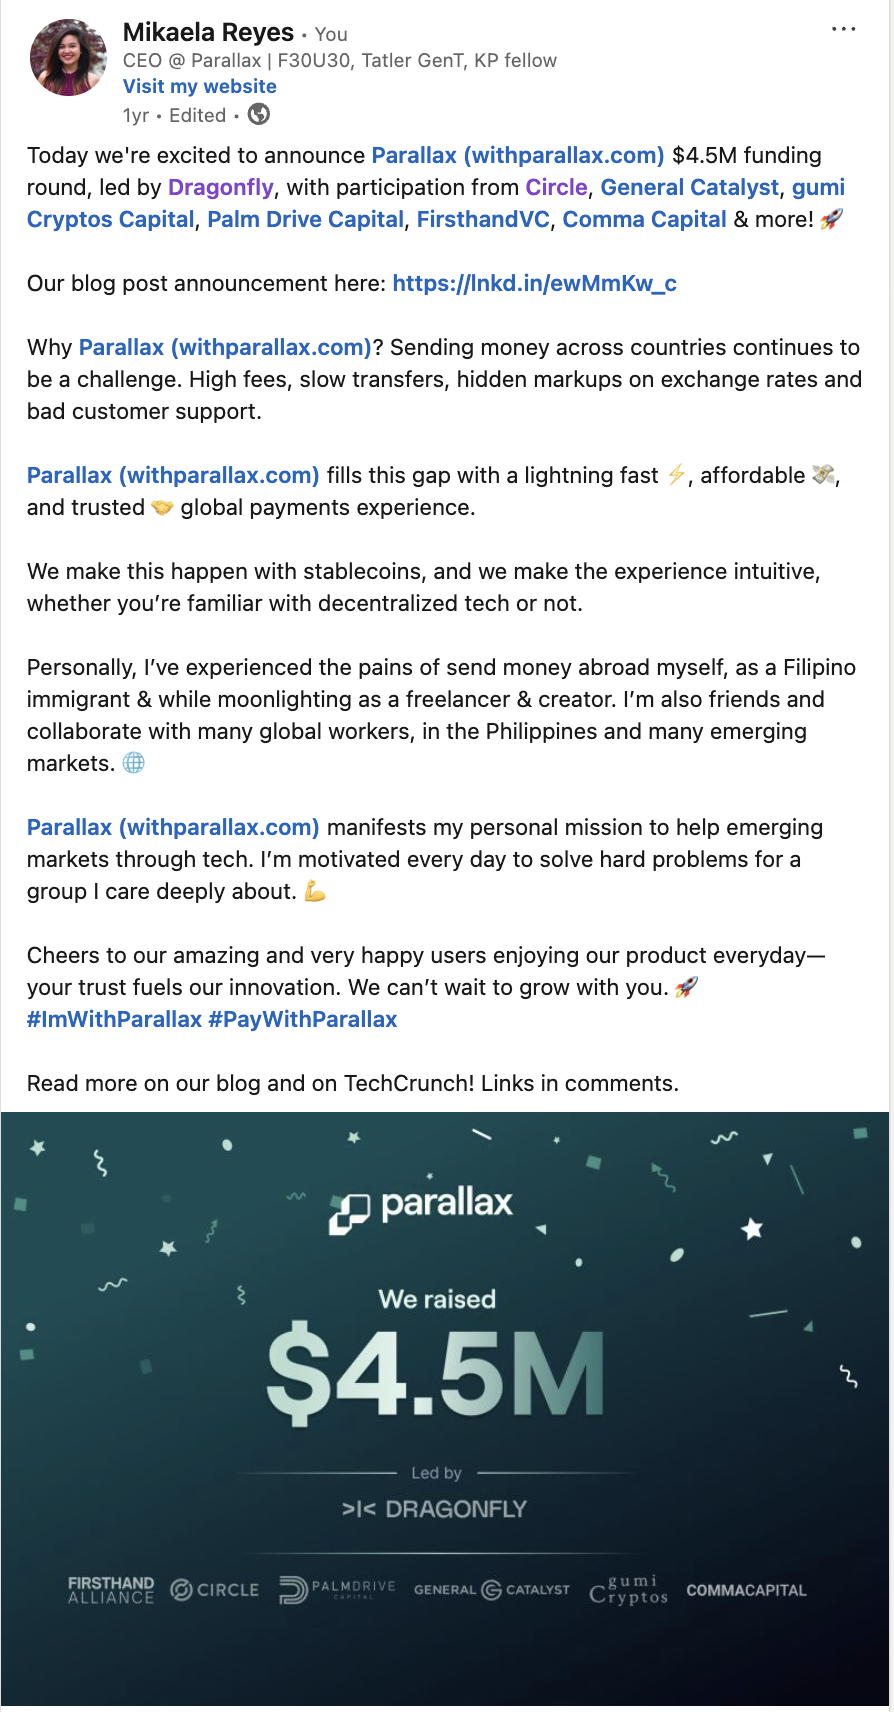The image size is (894, 1712).
Task: Click the General Catalyst logo in the image
Action: pos(491,1589)
